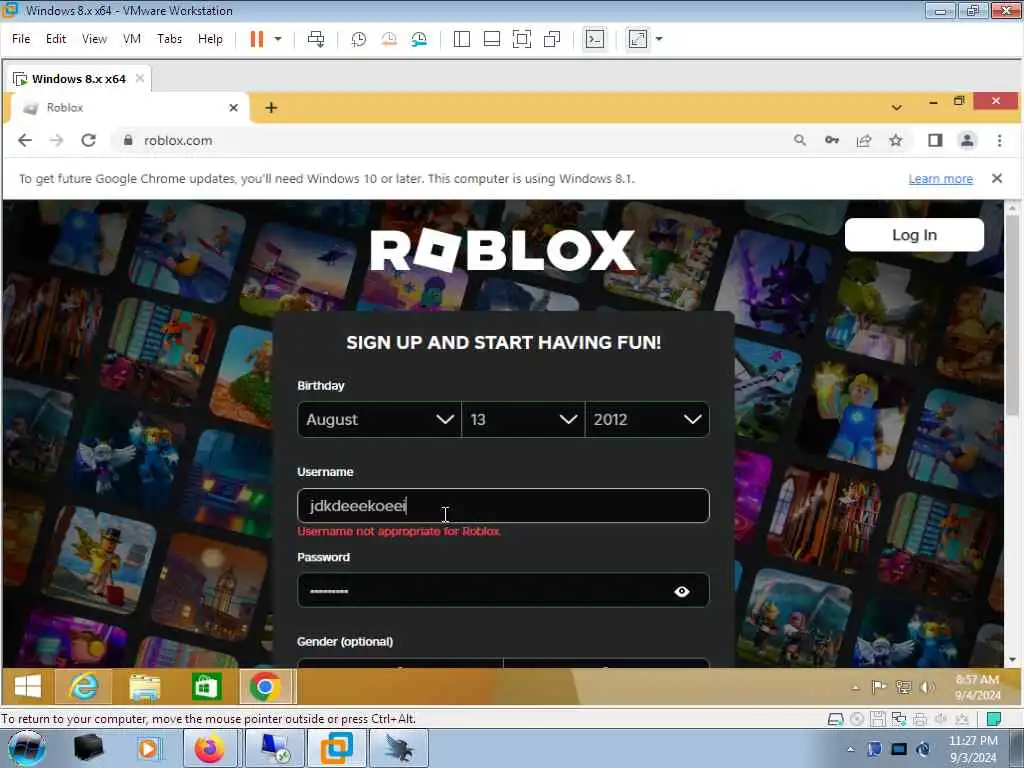Open birthday year dropdown showing 2012
This screenshot has width=1024, height=768.
click(x=647, y=419)
